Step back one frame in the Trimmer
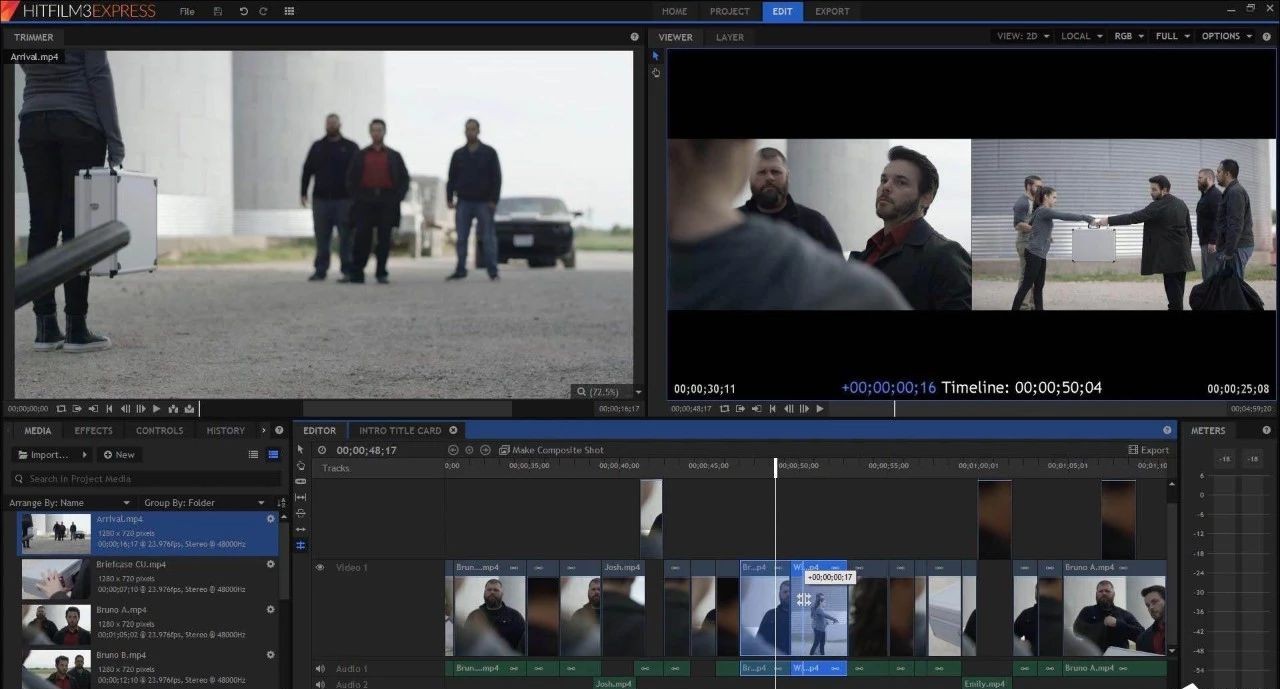 point(125,409)
